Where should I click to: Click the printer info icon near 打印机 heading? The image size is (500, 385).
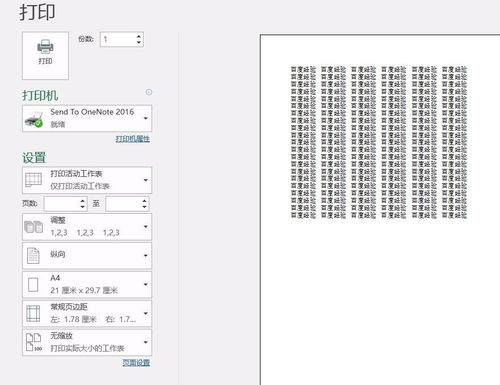(x=149, y=92)
